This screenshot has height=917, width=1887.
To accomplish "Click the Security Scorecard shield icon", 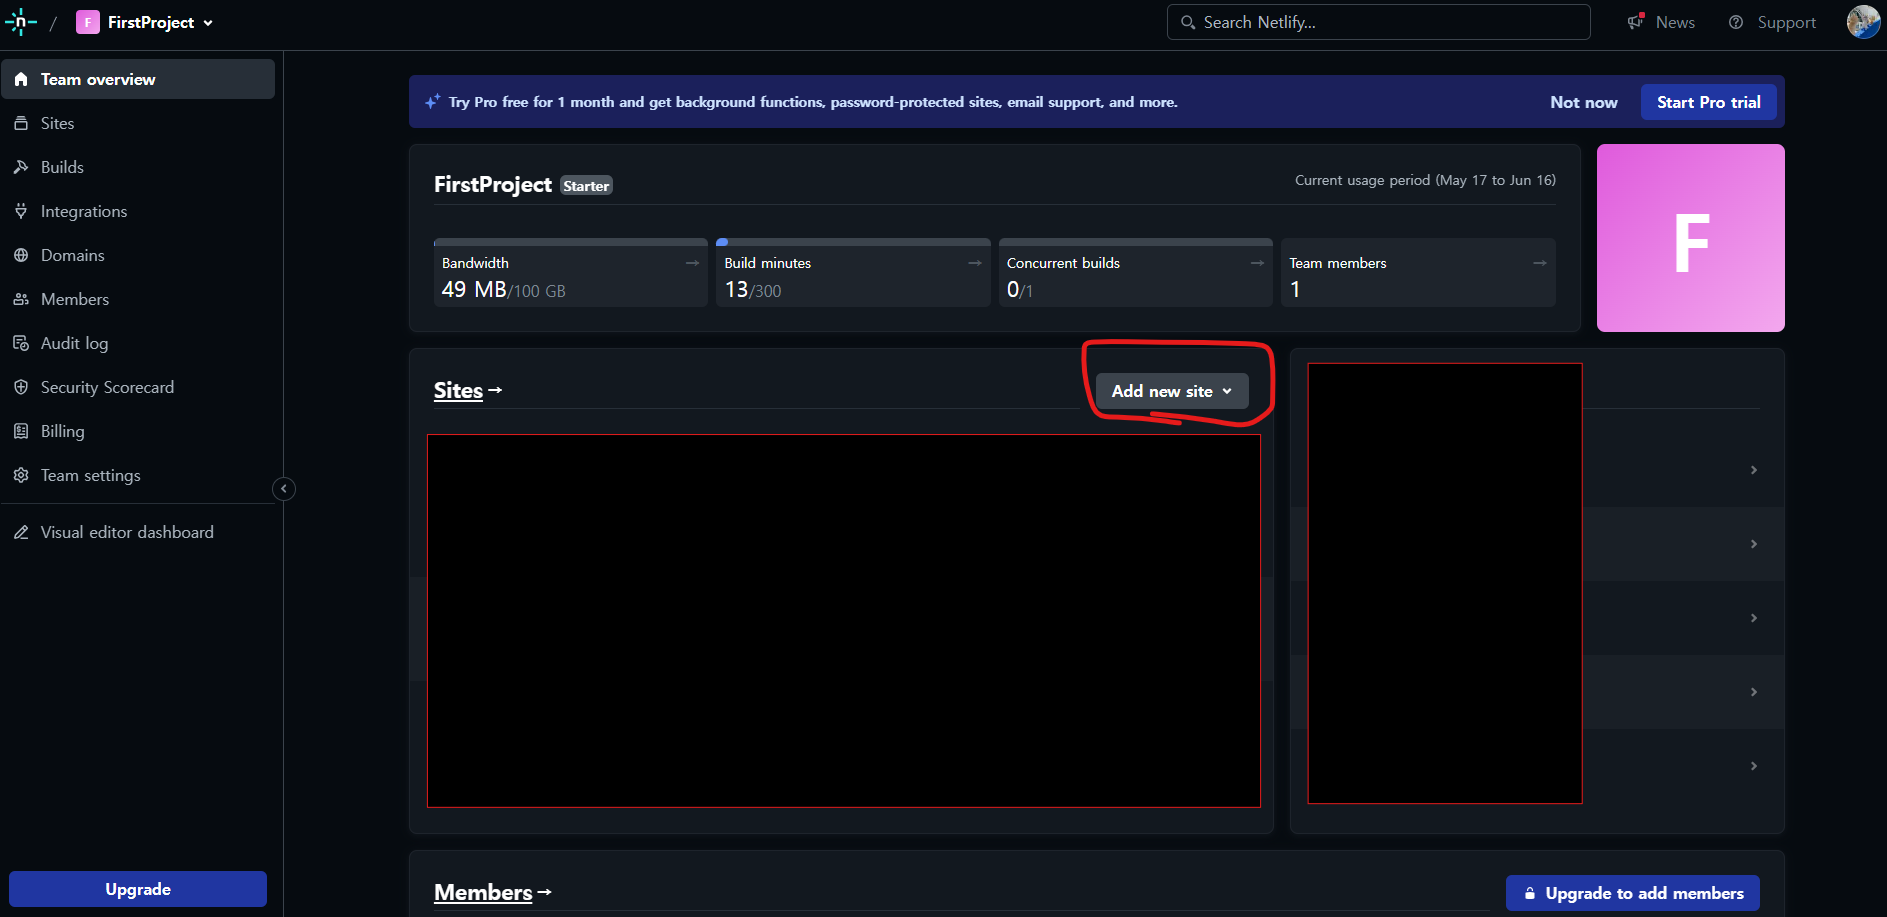I will [21, 387].
